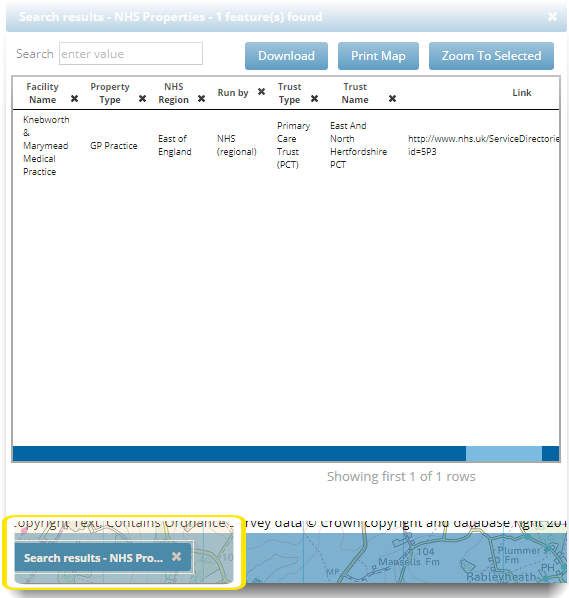Click the Trust Name column header
The width and height of the screenshot is (569, 598).
(x=355, y=93)
